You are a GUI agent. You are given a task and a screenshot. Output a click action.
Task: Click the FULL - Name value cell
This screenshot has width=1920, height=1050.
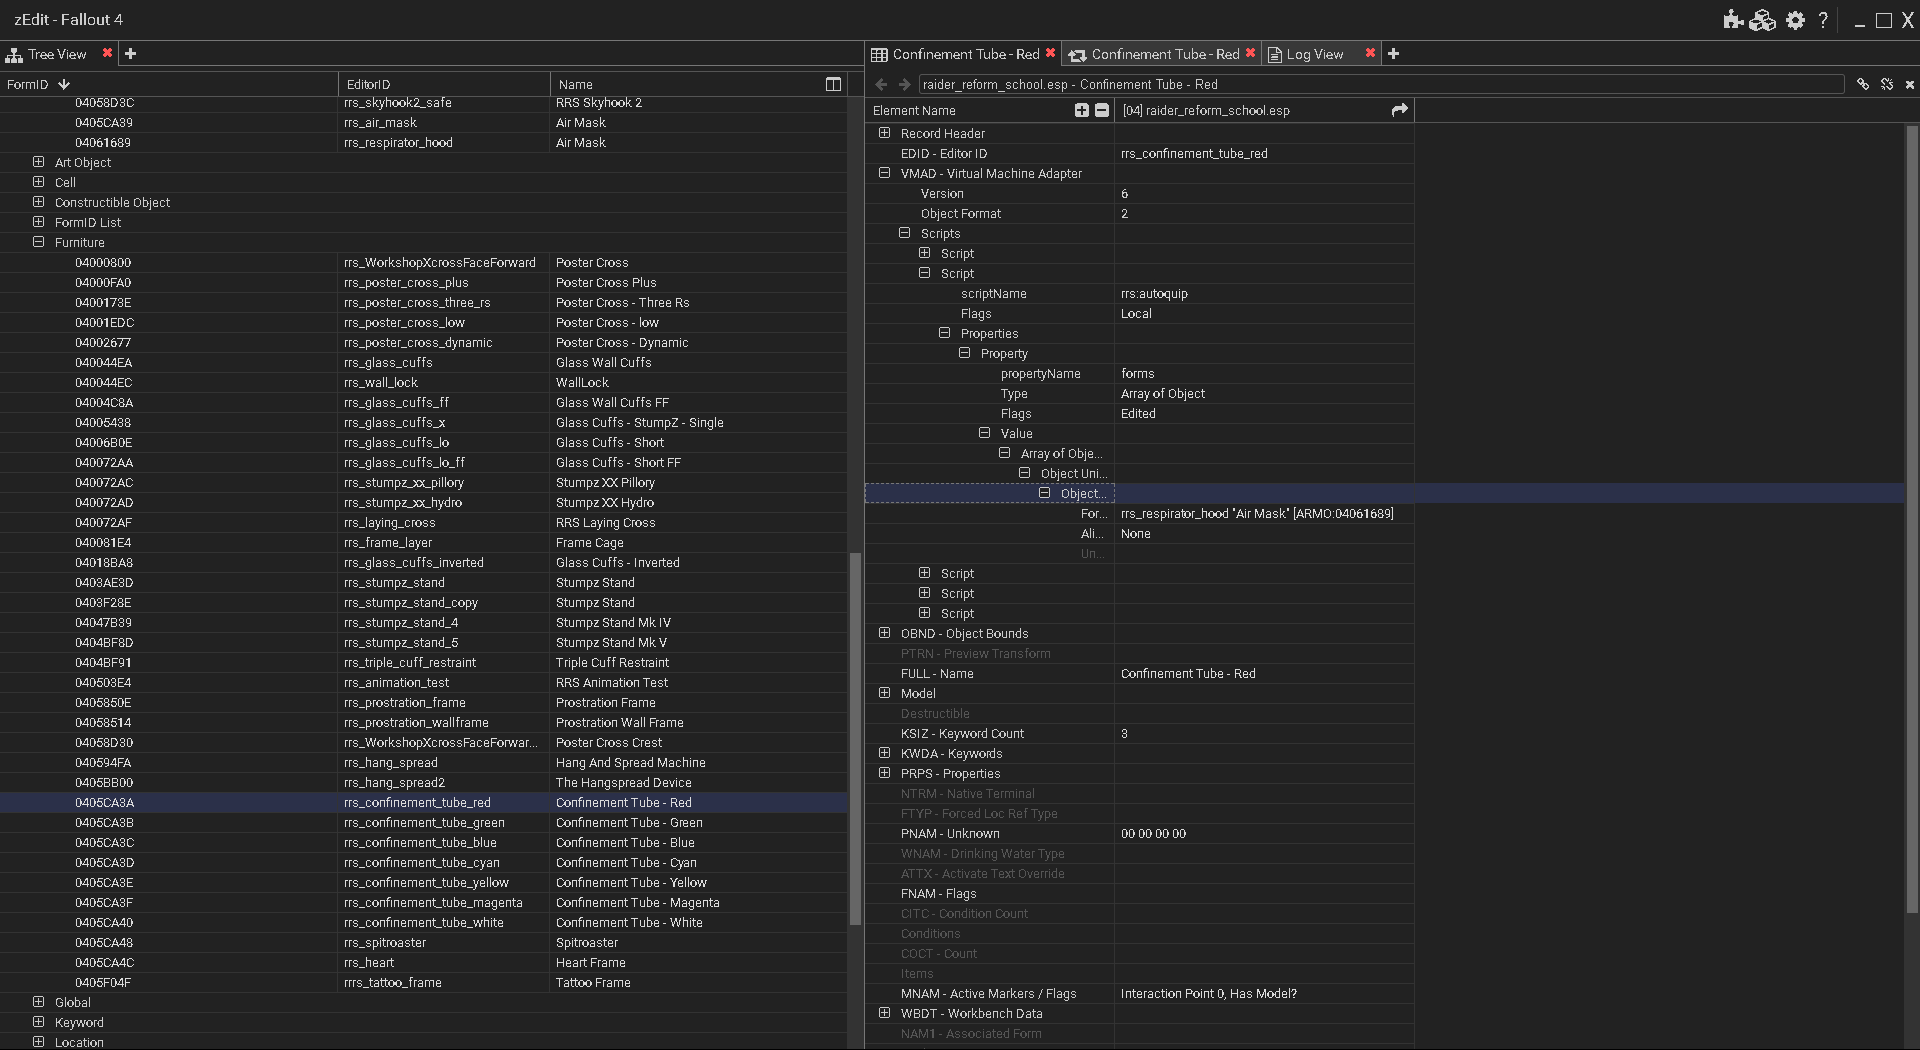pos(1264,673)
